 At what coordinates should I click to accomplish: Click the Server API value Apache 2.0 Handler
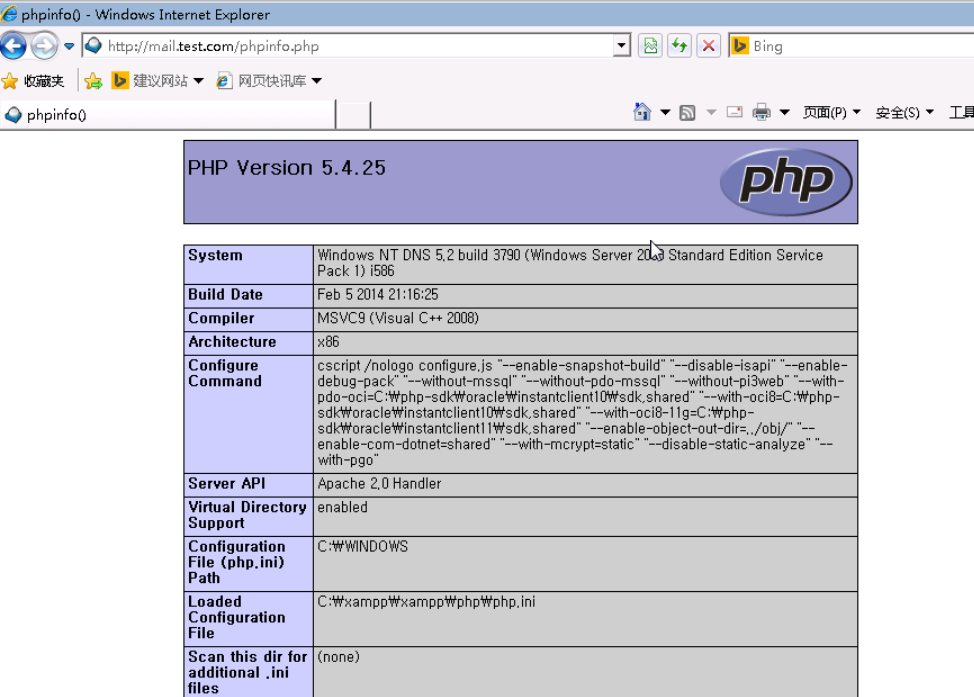coord(380,483)
